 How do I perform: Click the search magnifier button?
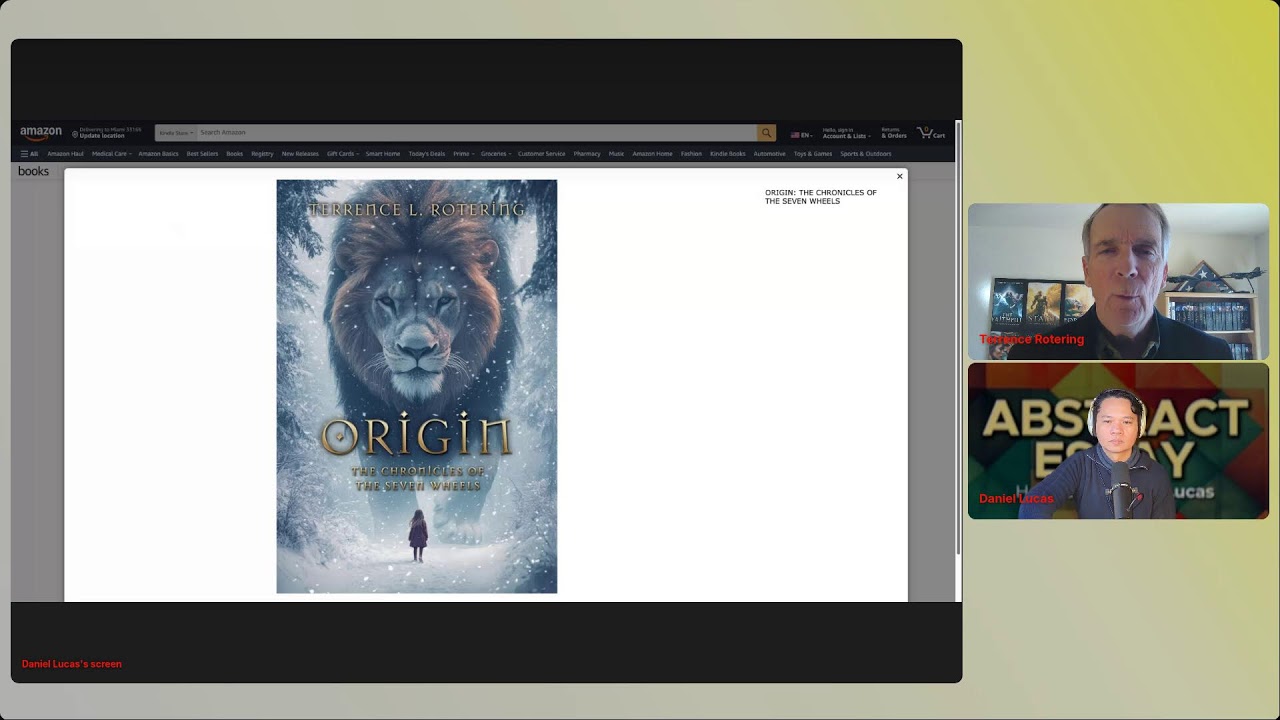[x=766, y=133]
